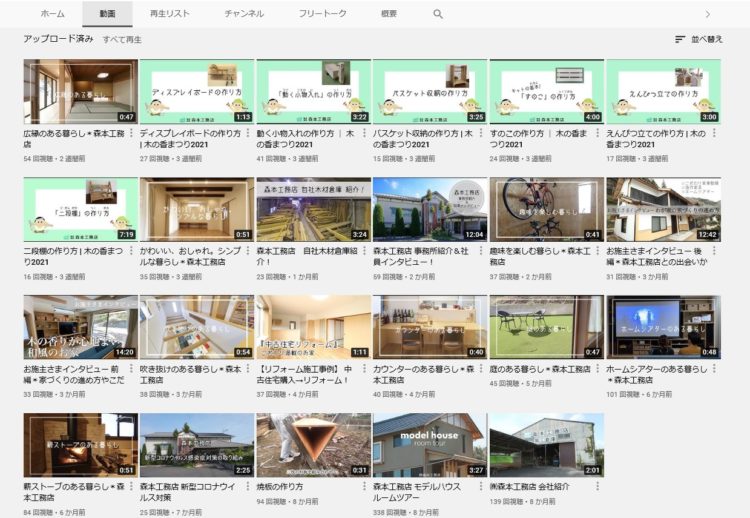The width and height of the screenshot is (750, 518).
Task: Open the 広縁のある暮らし title link
Action: (x=74, y=139)
